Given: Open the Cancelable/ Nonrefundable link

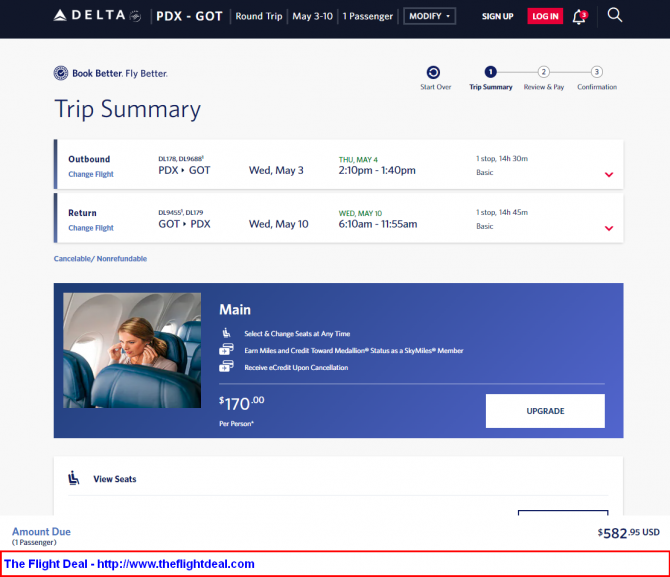Looking at the screenshot, I should click(100, 259).
